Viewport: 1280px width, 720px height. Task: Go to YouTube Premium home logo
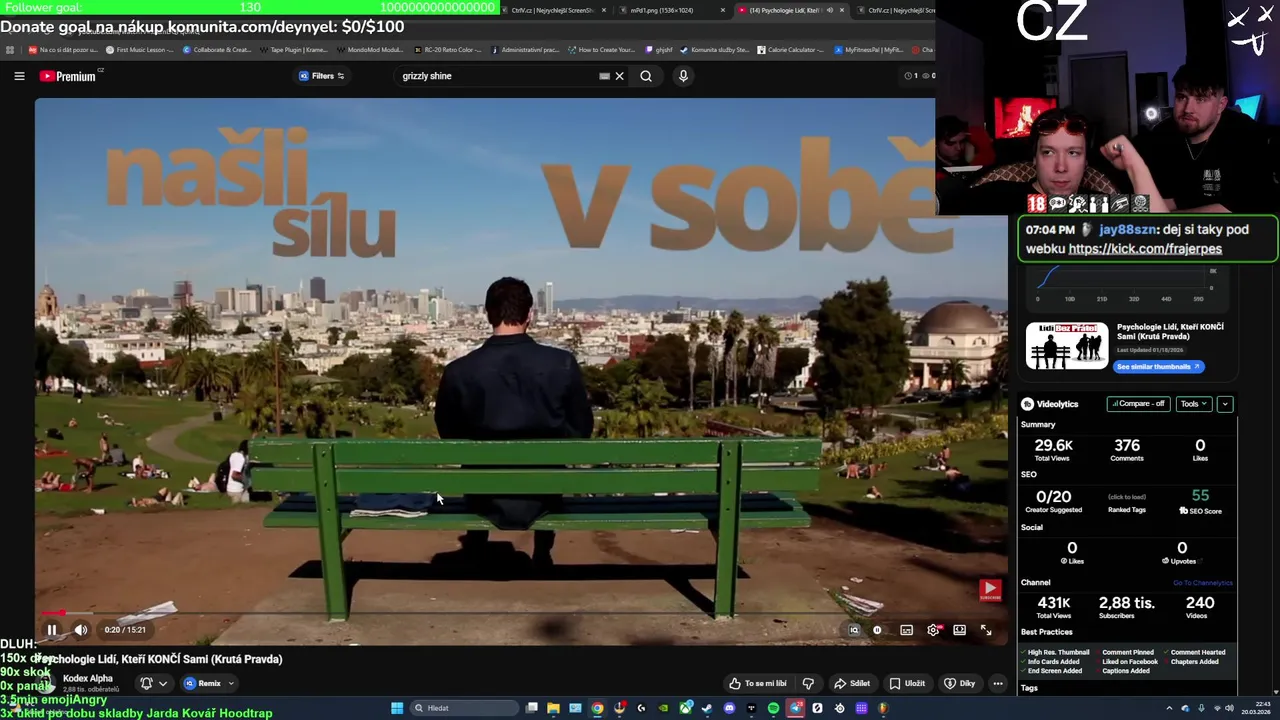pyautogui.click(x=68, y=76)
